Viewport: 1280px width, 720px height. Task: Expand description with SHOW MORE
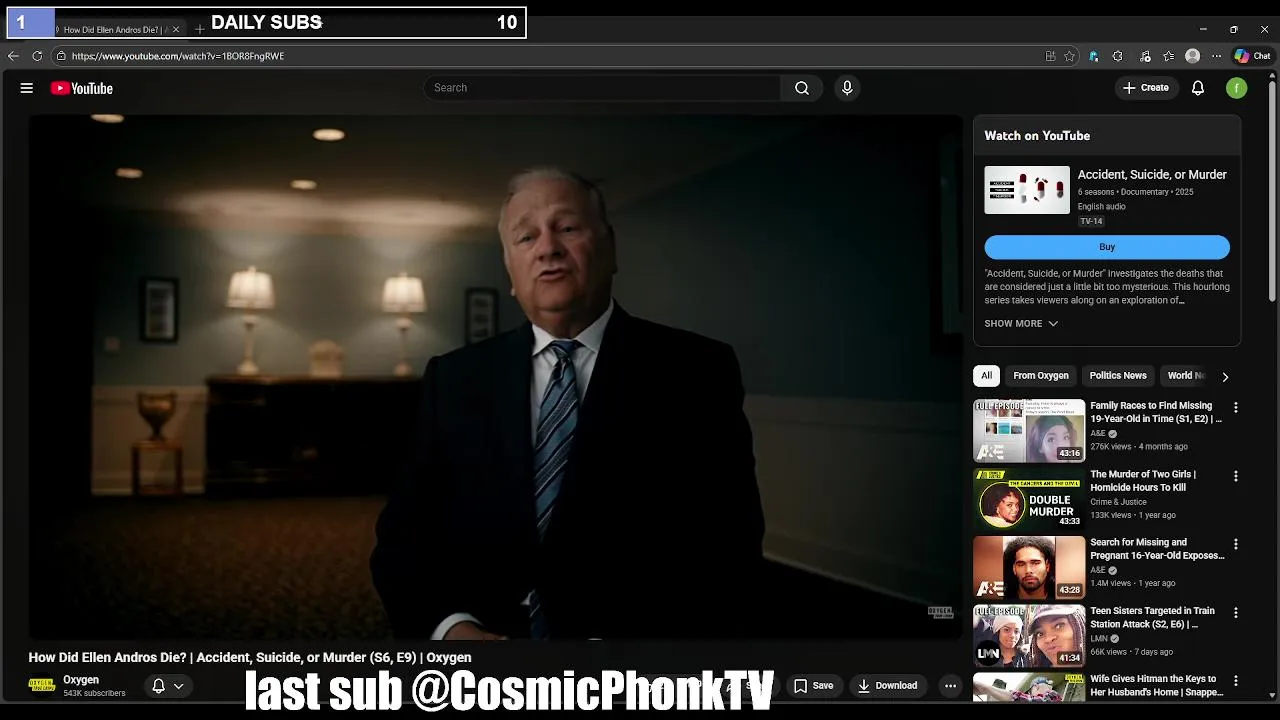click(1021, 324)
